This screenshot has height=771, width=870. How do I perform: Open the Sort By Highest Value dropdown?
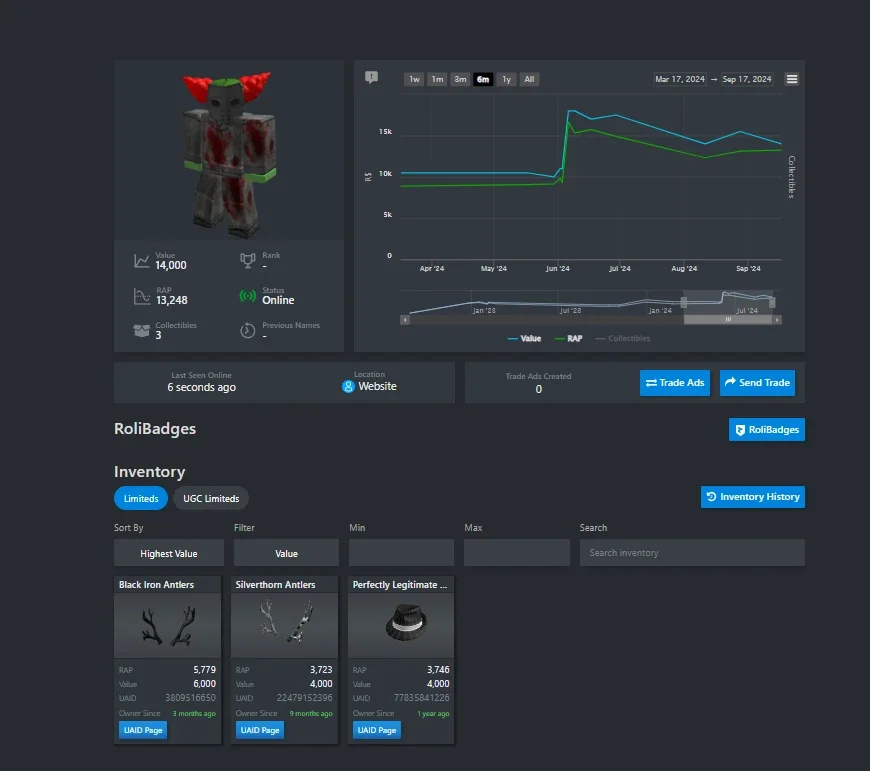169,553
